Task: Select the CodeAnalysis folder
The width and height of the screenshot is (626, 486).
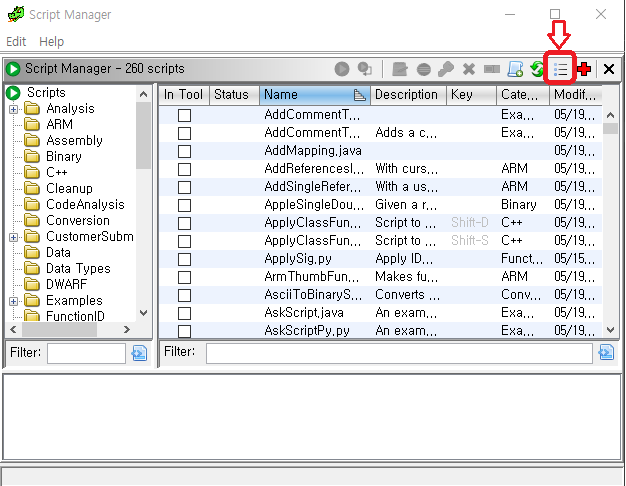Action: (85, 204)
